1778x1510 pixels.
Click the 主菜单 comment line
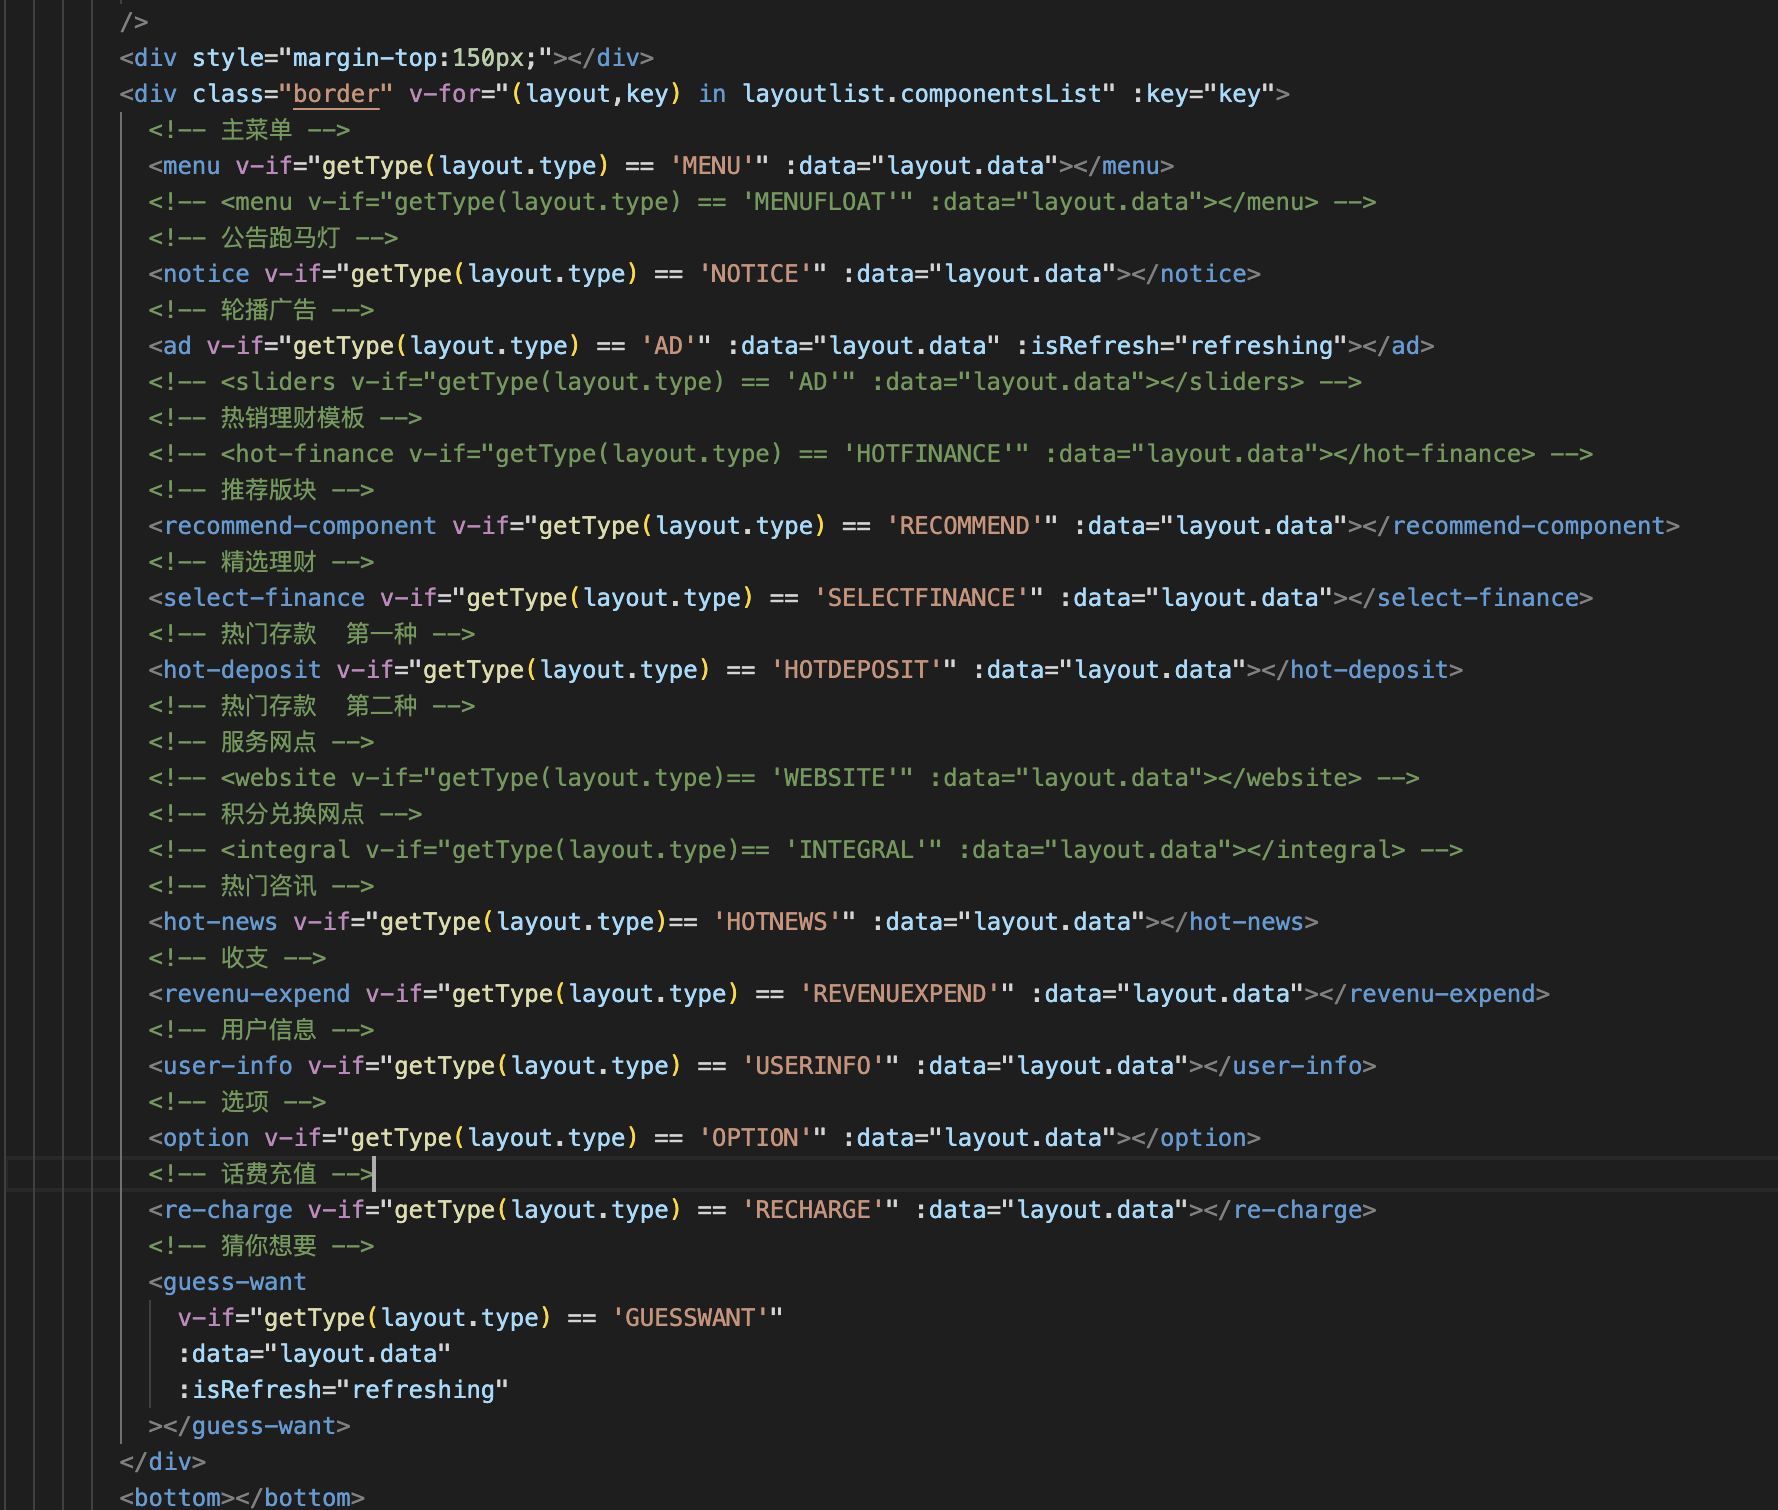click(x=250, y=130)
